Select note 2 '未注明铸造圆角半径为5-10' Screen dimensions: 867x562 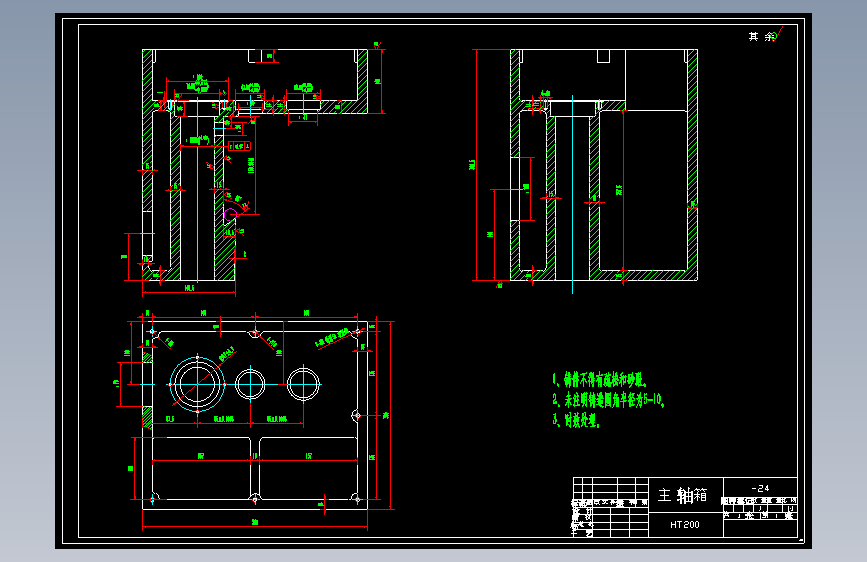coord(608,400)
